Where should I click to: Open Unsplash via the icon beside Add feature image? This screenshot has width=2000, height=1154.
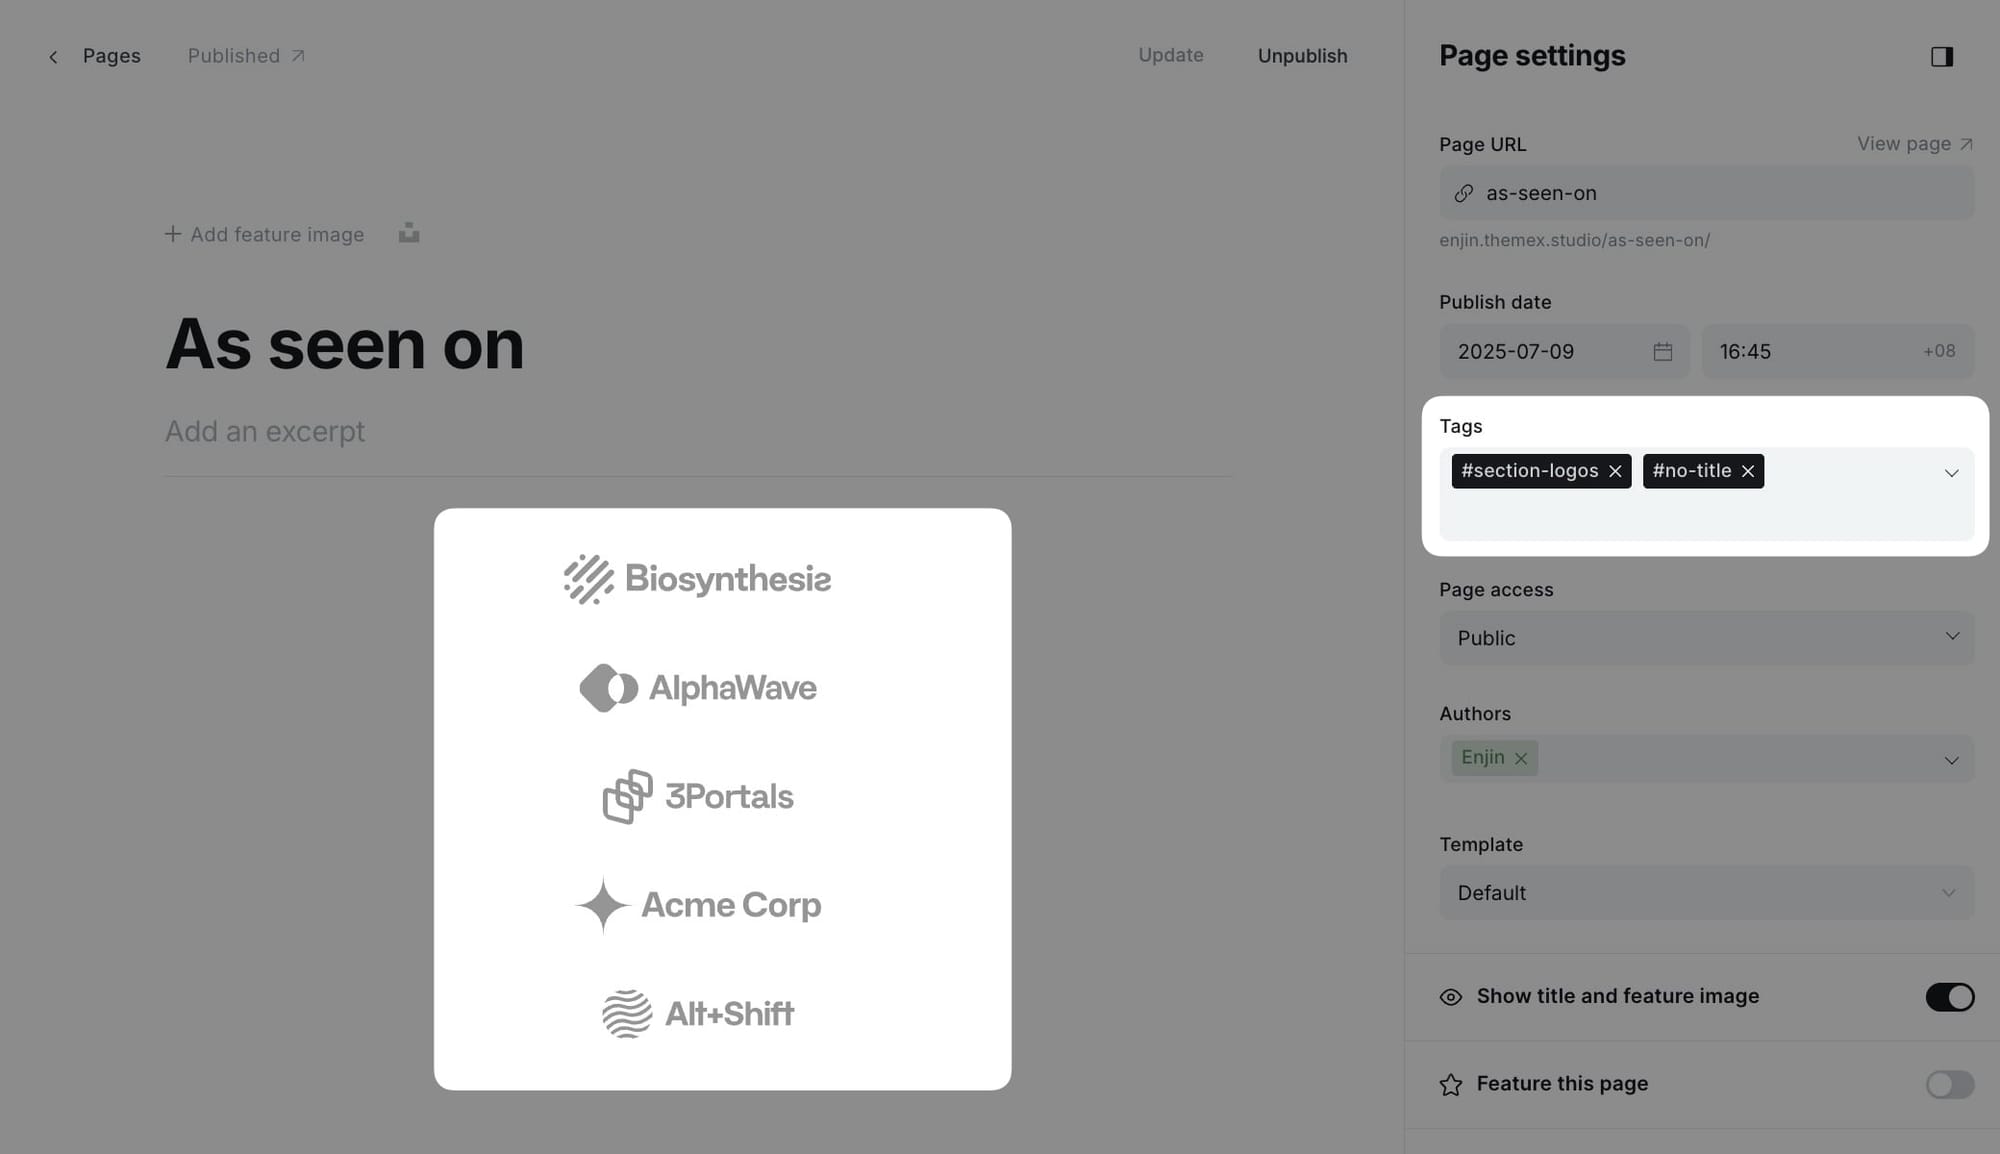408,232
